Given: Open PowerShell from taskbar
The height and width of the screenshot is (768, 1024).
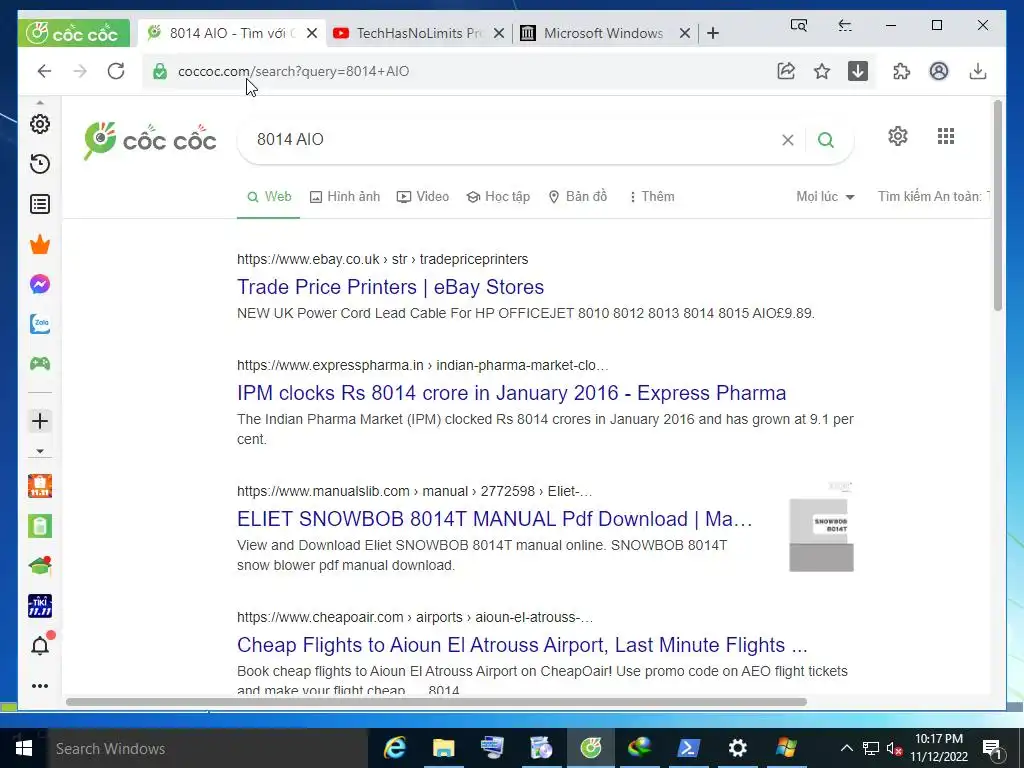Looking at the screenshot, I should (x=688, y=748).
